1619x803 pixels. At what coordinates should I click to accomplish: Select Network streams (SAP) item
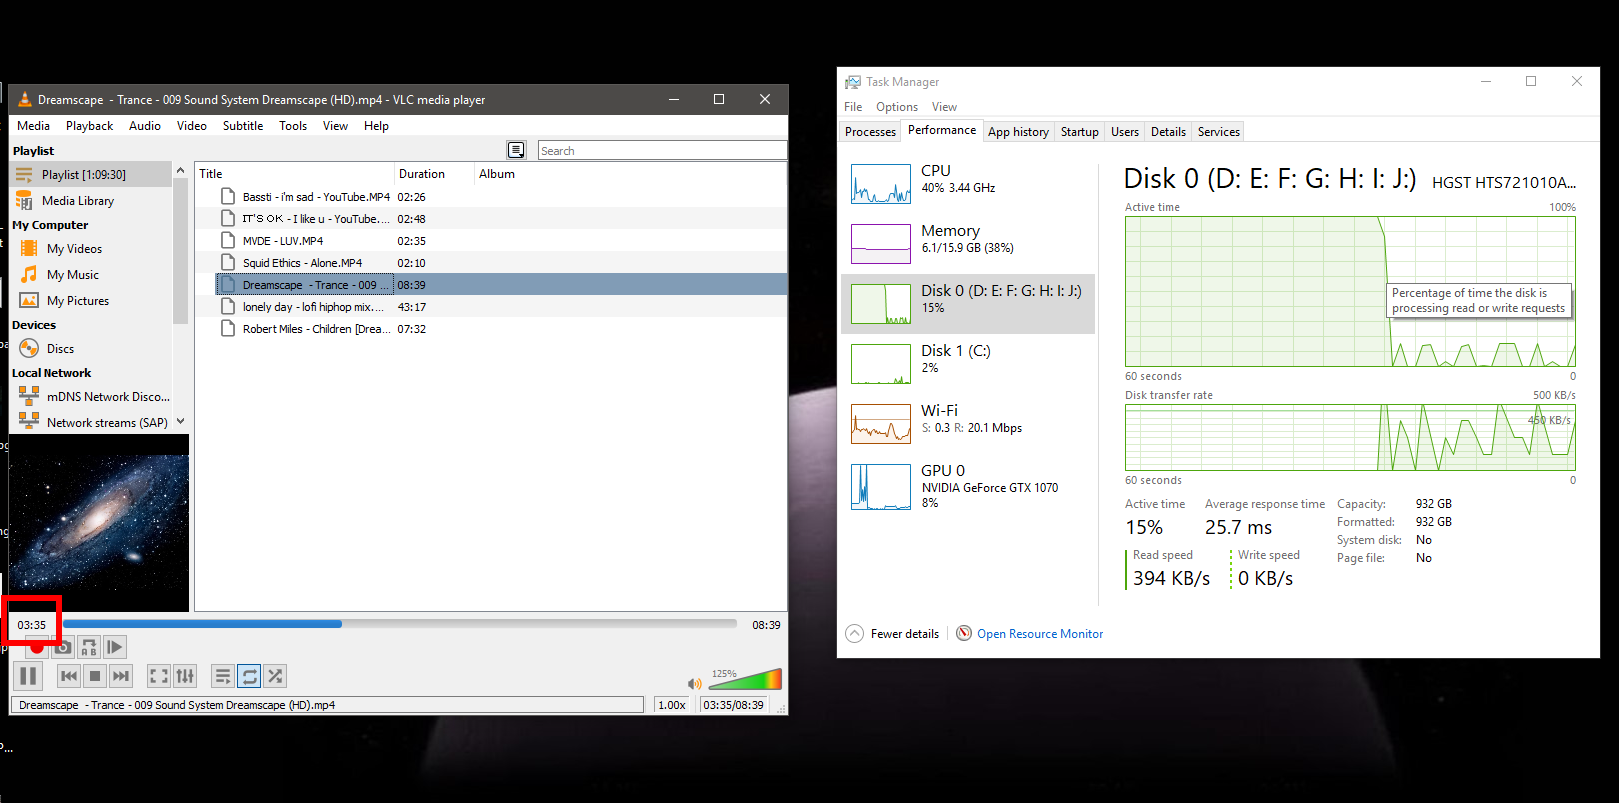(x=91, y=422)
